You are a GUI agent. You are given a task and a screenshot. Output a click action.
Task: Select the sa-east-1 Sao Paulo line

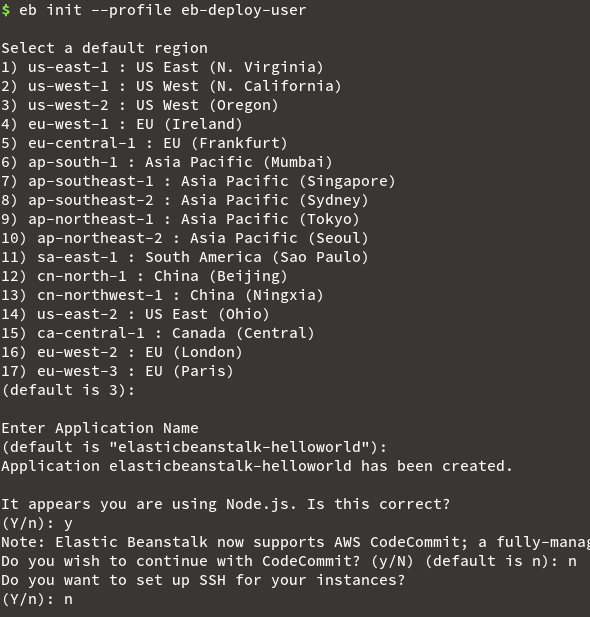(185, 257)
